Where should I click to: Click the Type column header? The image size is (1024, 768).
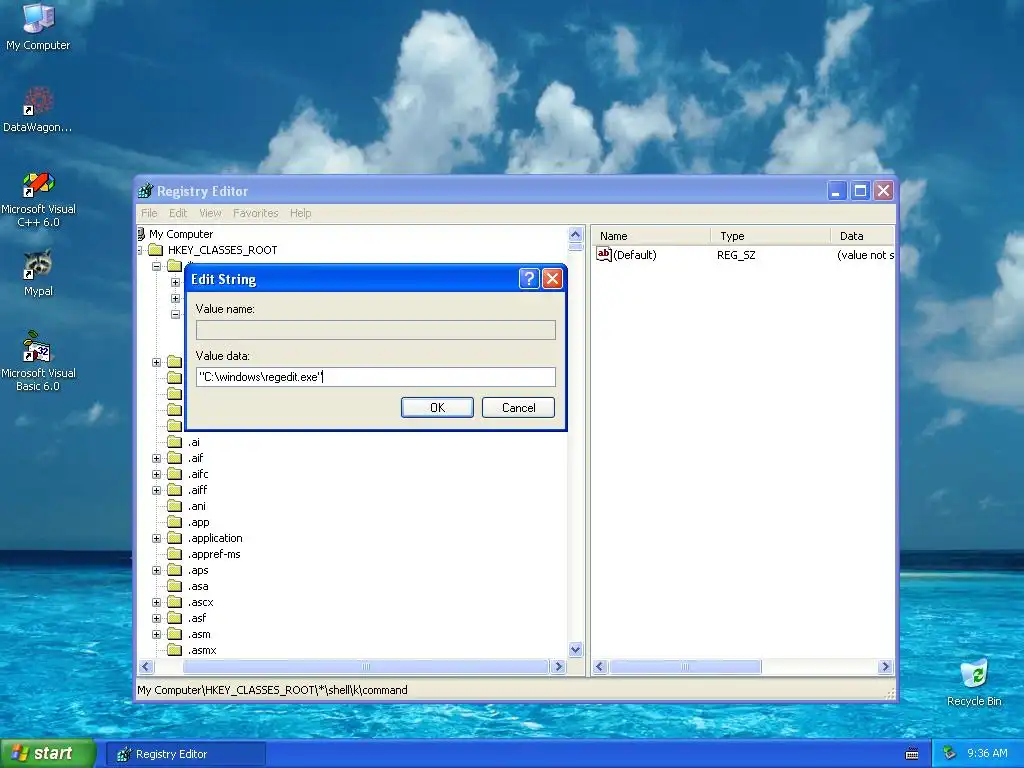[x=771, y=236]
